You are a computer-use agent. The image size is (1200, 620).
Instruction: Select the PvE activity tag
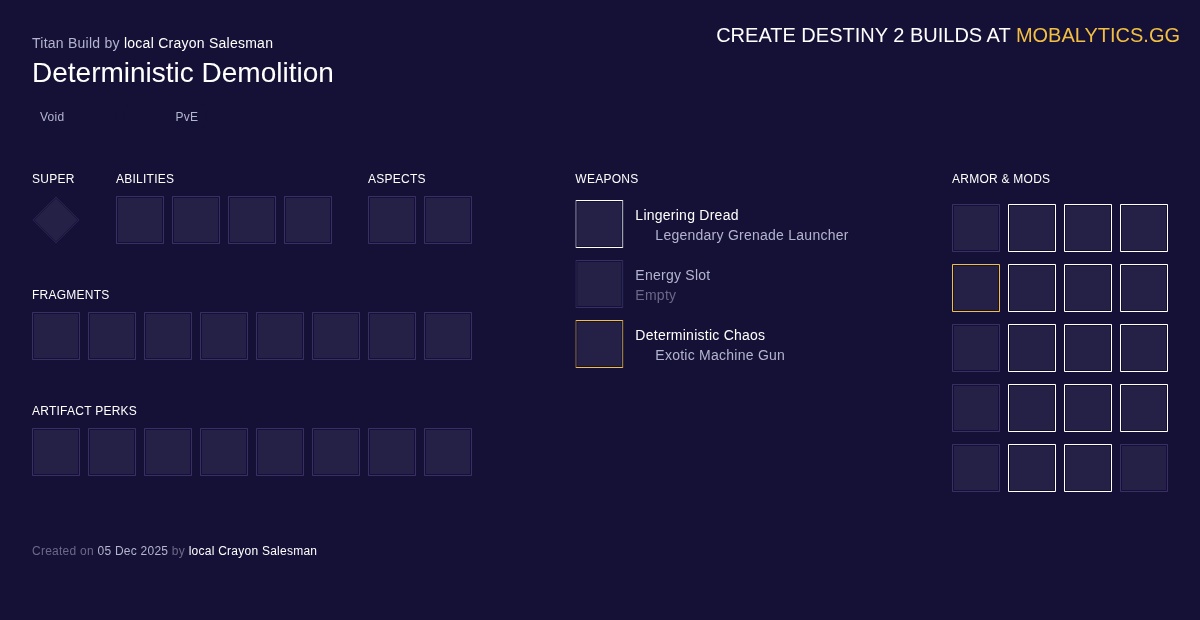coord(186,117)
